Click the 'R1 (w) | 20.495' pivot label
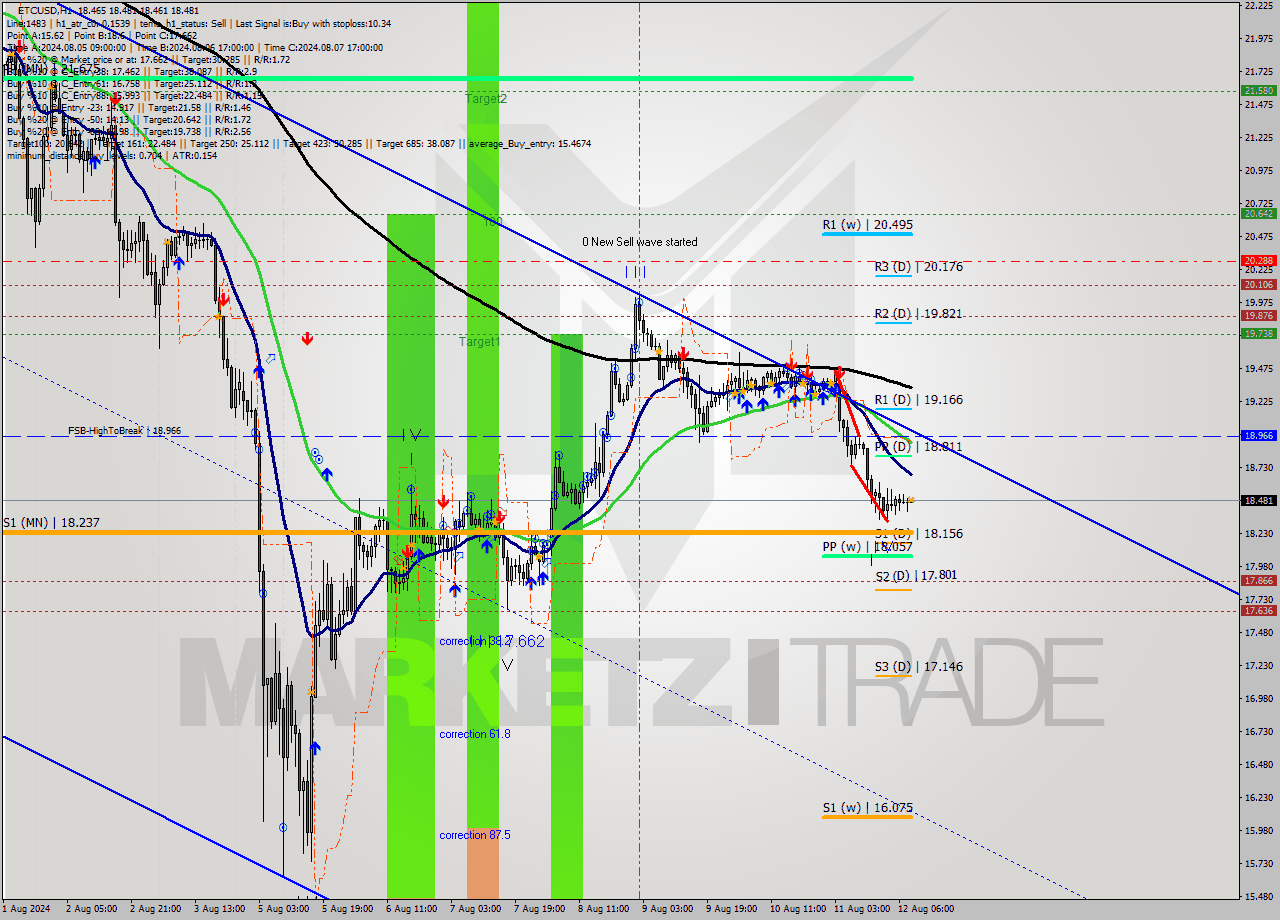Image resolution: width=1280 pixels, height=920 pixels. click(x=867, y=225)
